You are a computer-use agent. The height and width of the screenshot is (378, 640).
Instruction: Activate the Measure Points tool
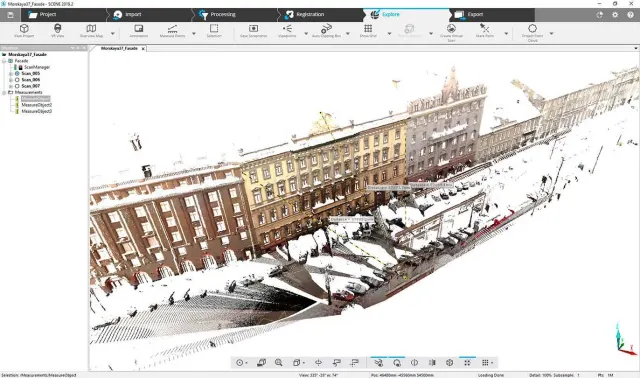(x=172, y=31)
